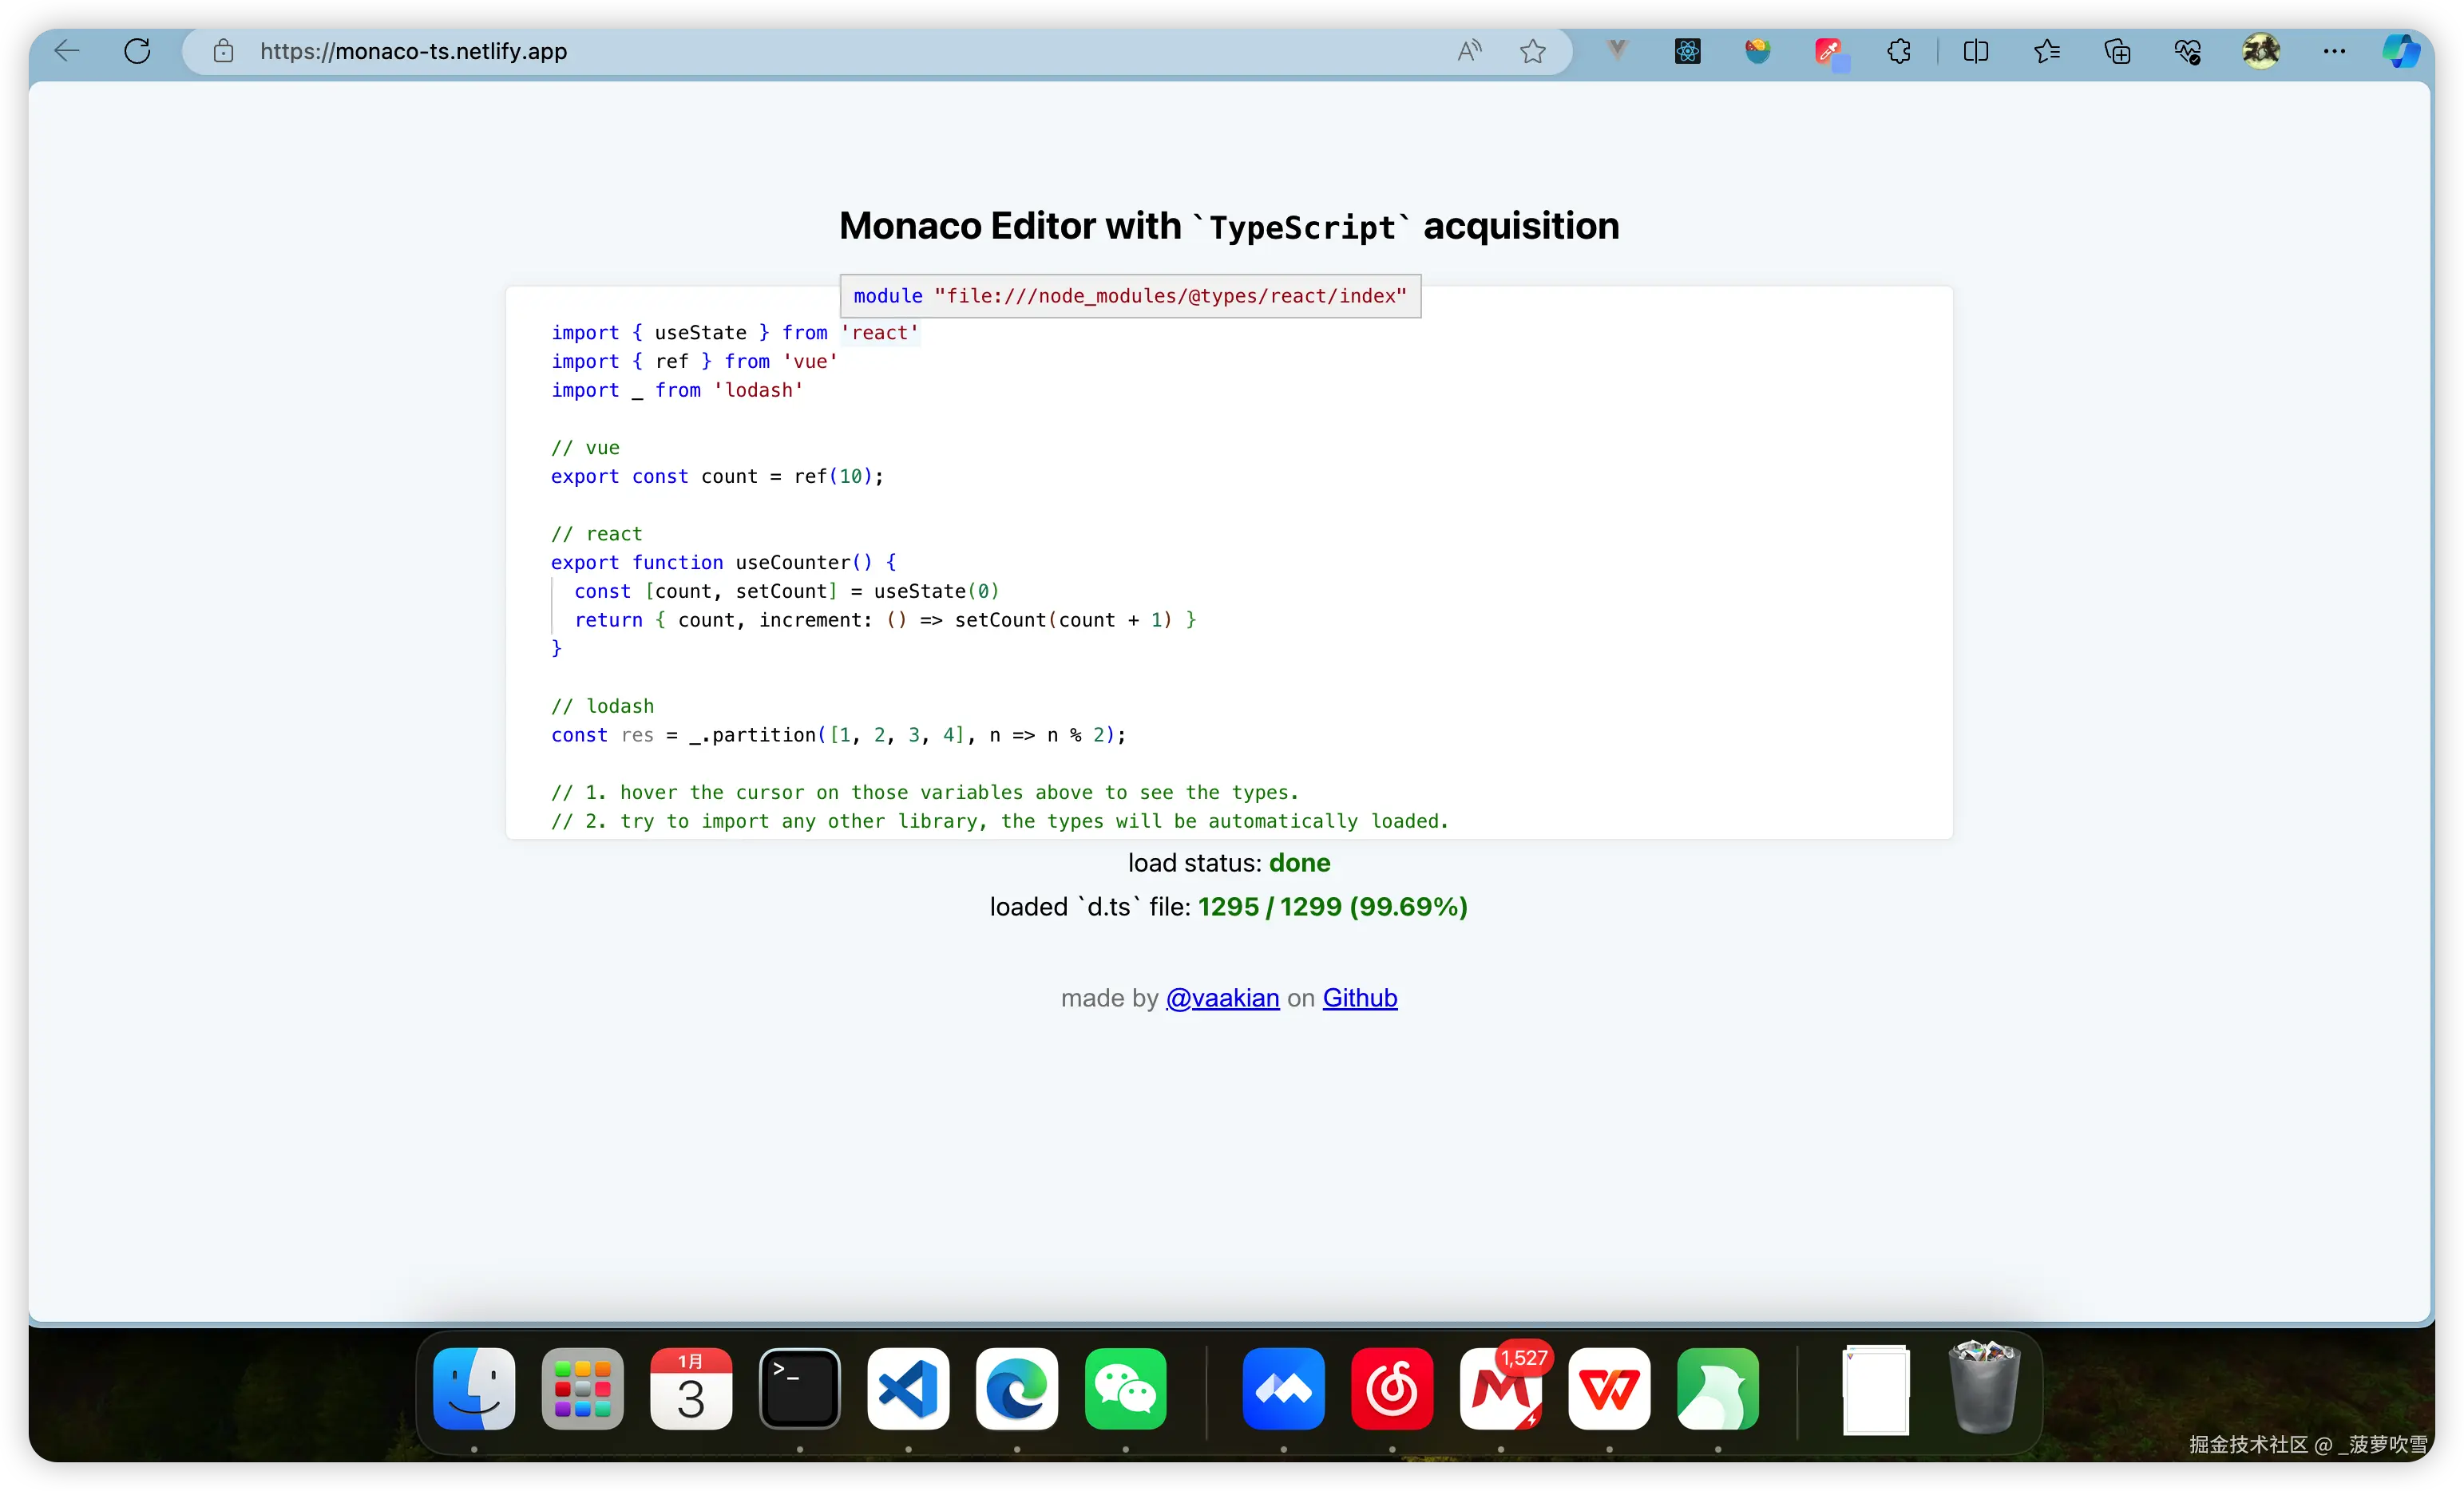The width and height of the screenshot is (2464, 1491).
Task: Reload the page with refresh icon
Action: click(x=137, y=51)
